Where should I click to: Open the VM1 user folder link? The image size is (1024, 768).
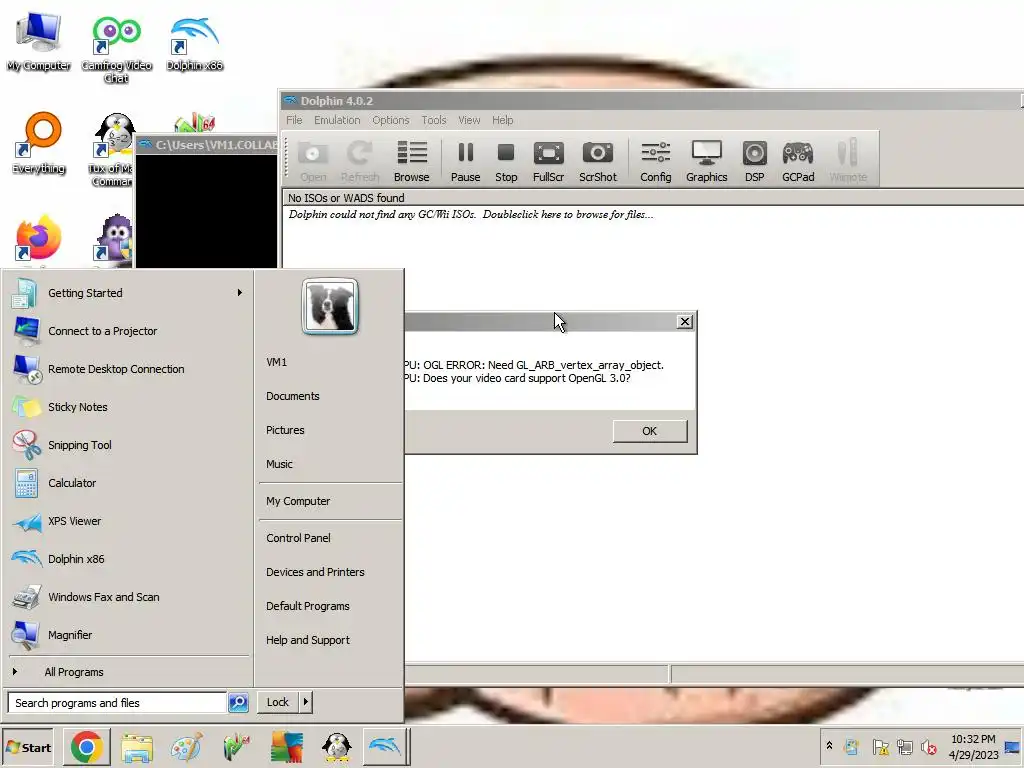point(276,362)
